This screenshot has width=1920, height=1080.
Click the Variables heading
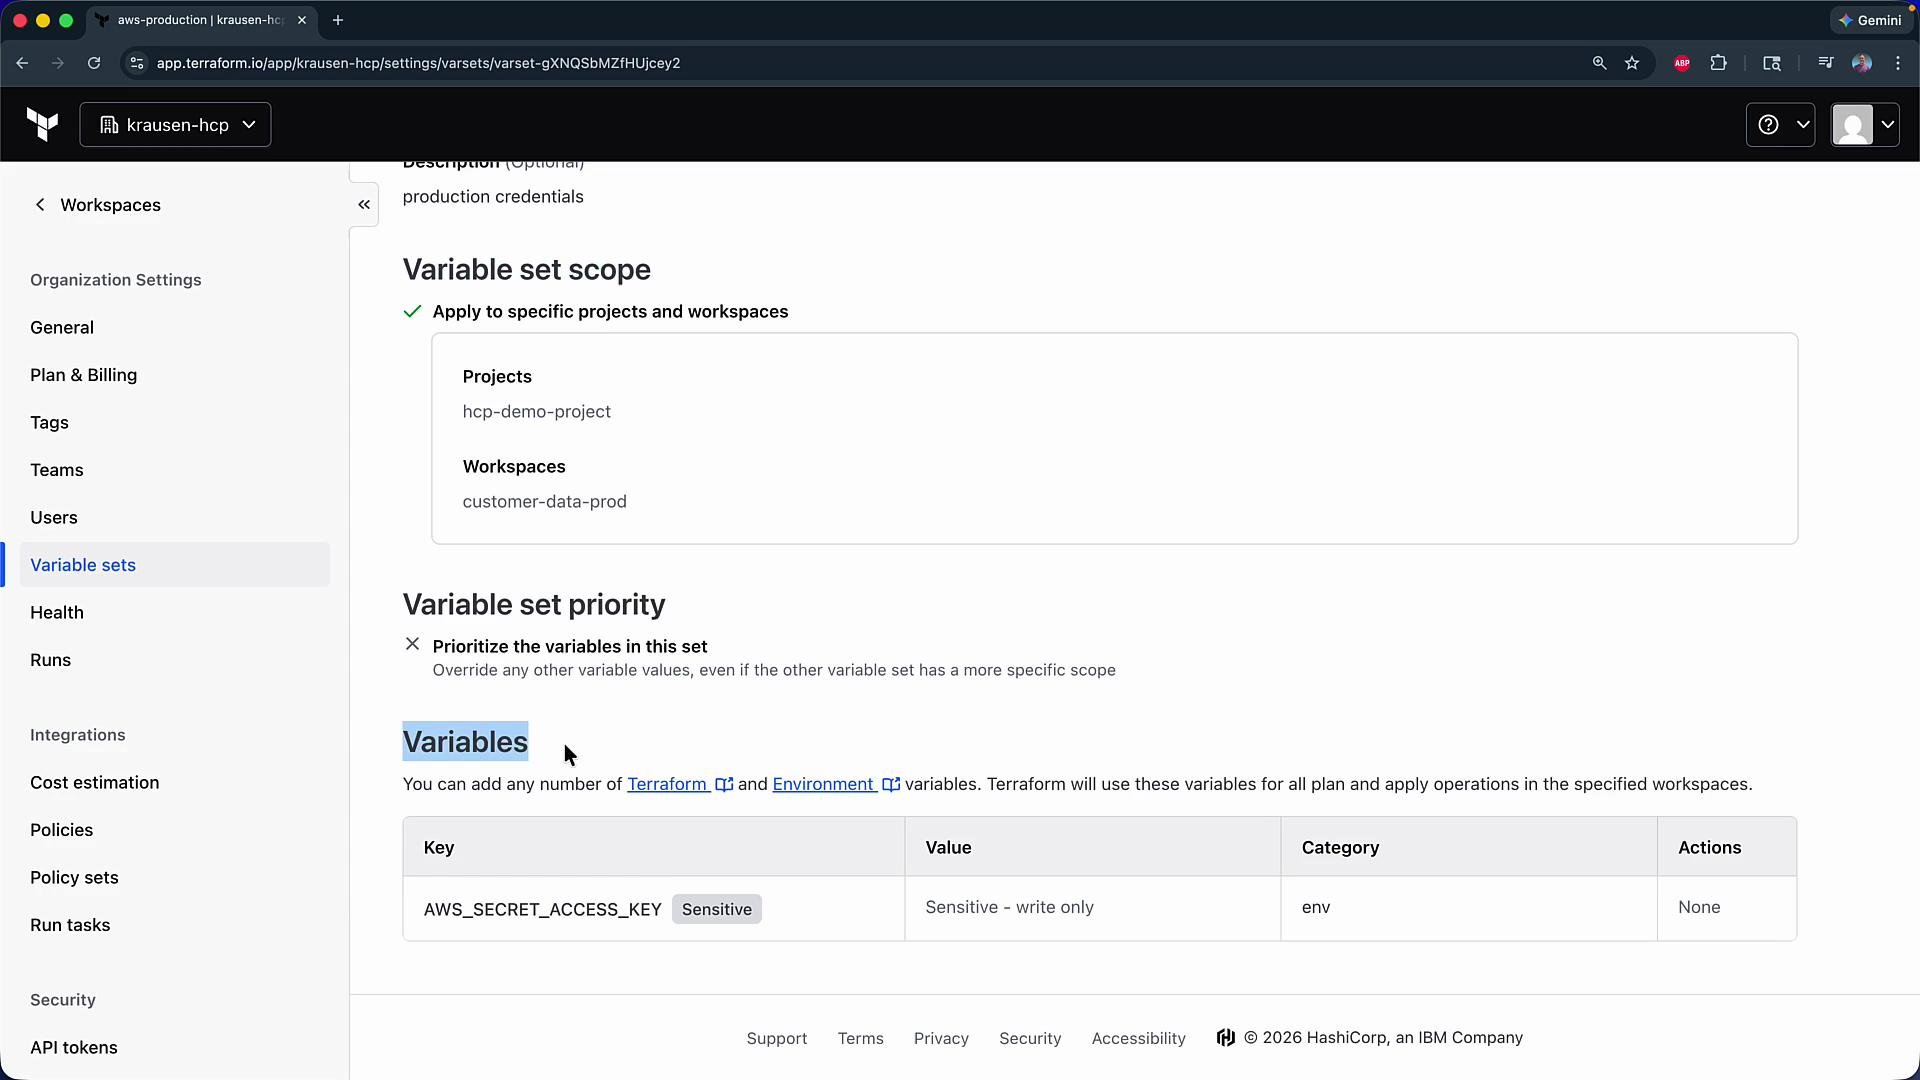click(x=465, y=742)
